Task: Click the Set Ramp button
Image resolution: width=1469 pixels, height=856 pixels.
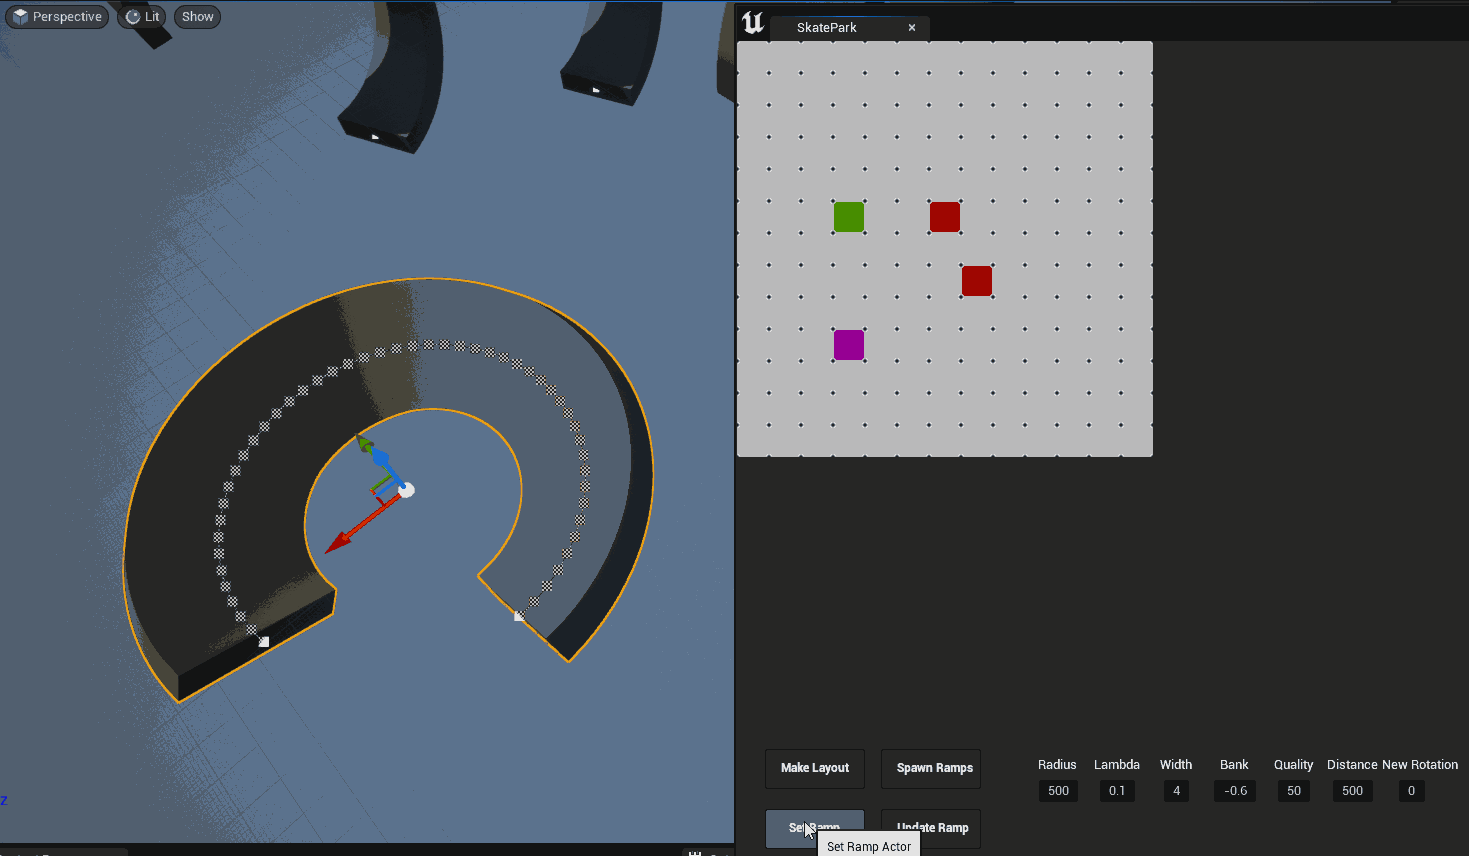Action: [x=815, y=828]
